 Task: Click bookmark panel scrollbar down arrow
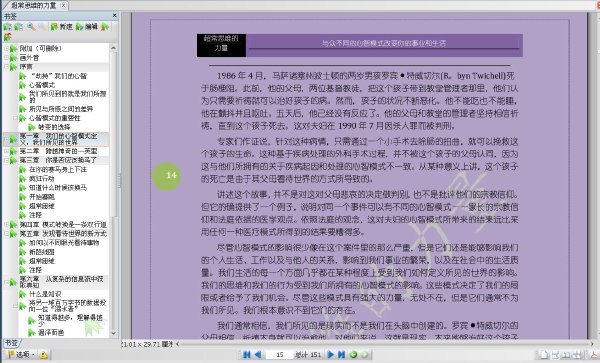pos(113,333)
